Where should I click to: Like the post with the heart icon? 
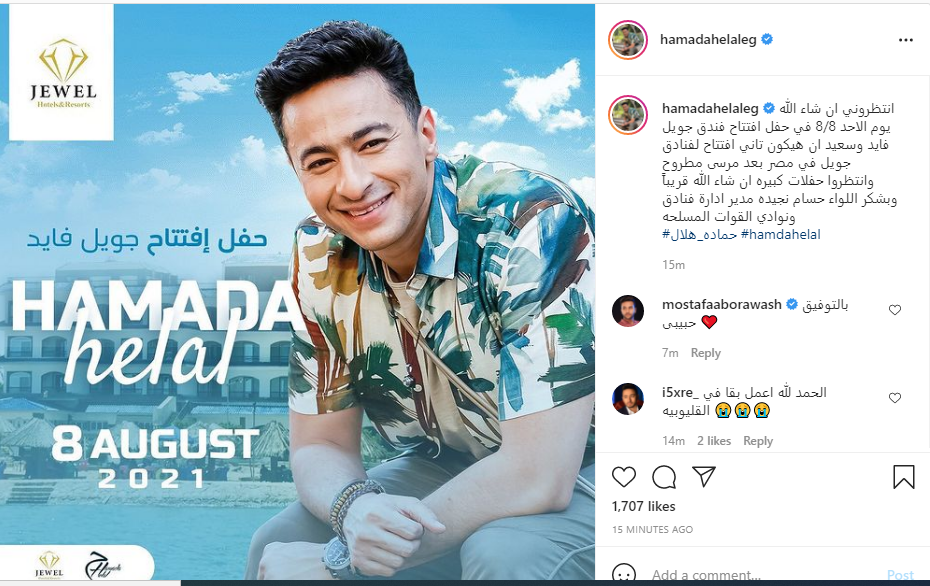pos(623,477)
